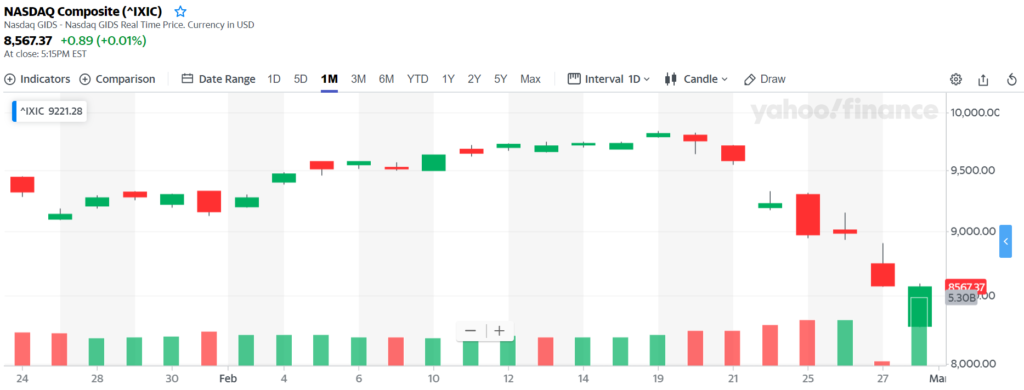Select the 5Y time range
This screenshot has height=390, width=1024.
[500, 79]
